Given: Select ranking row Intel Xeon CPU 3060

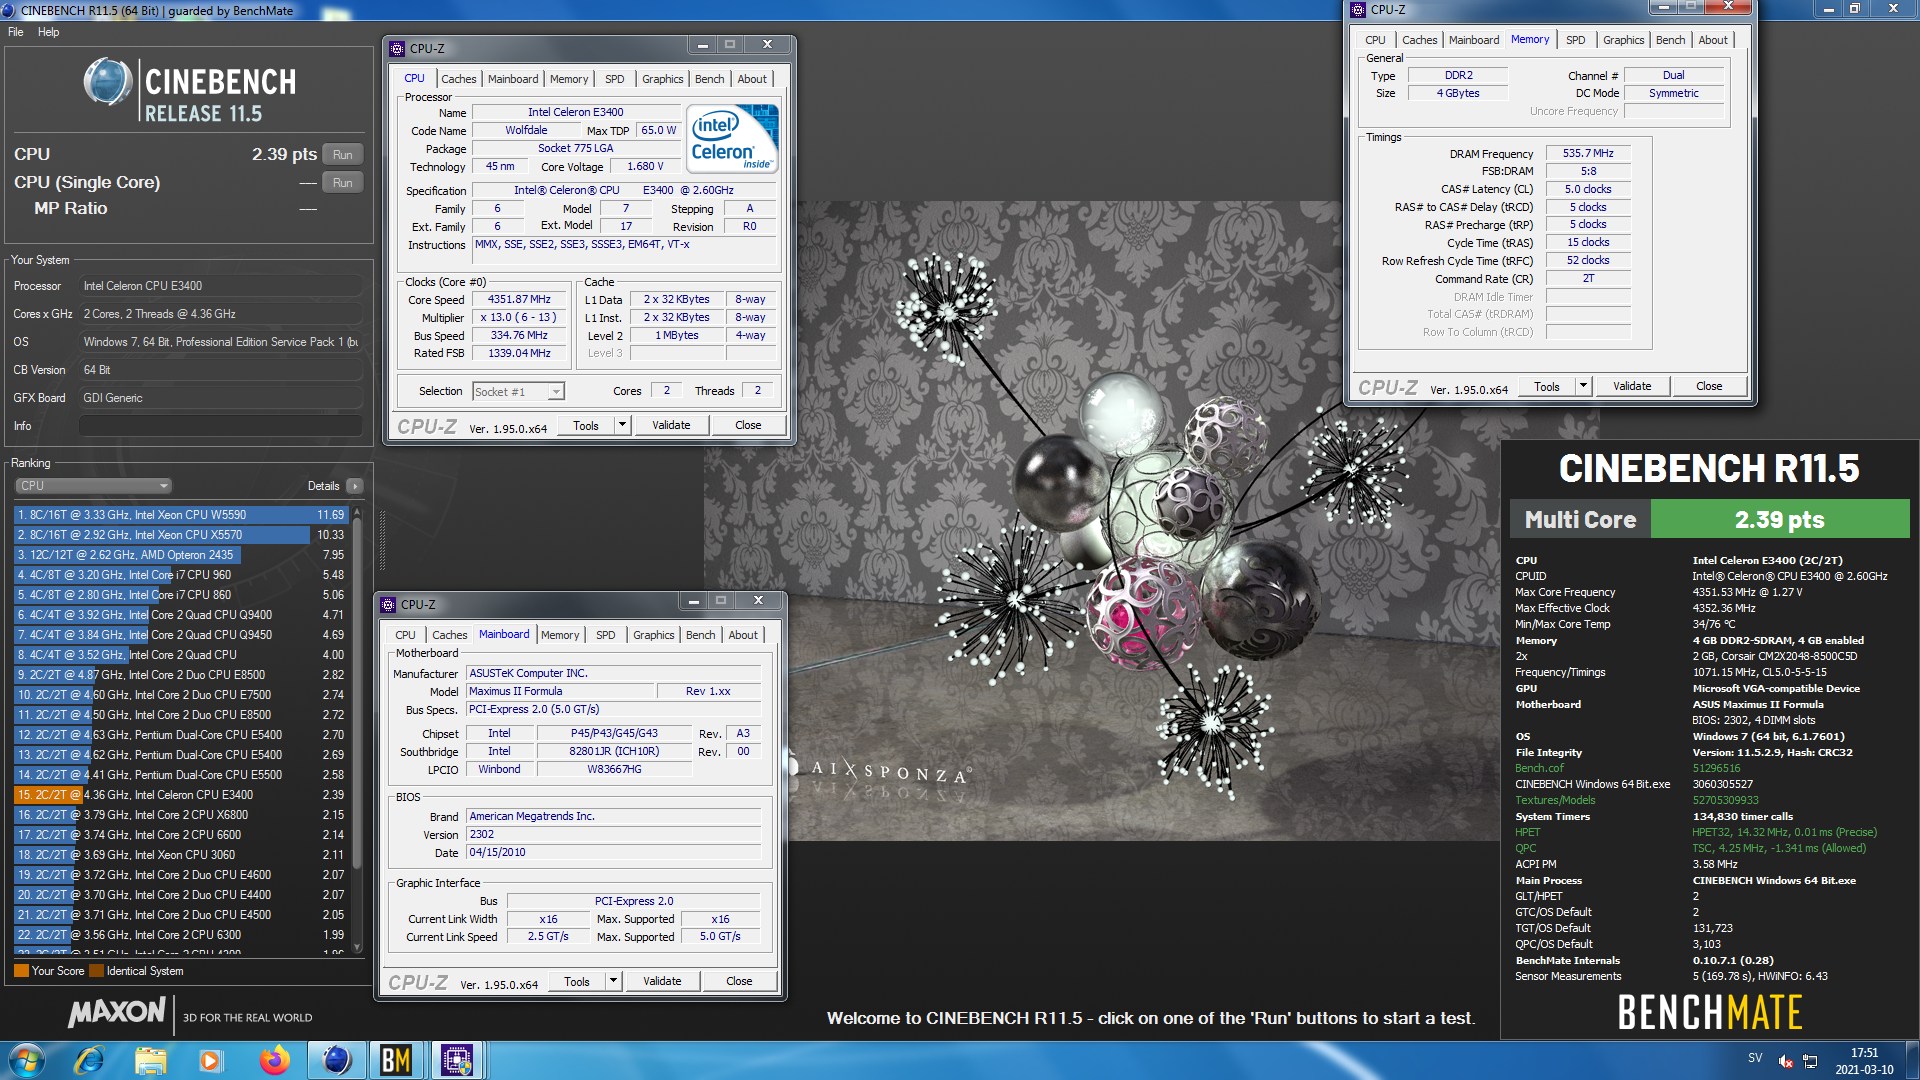Looking at the screenshot, I should pyautogui.click(x=180, y=855).
